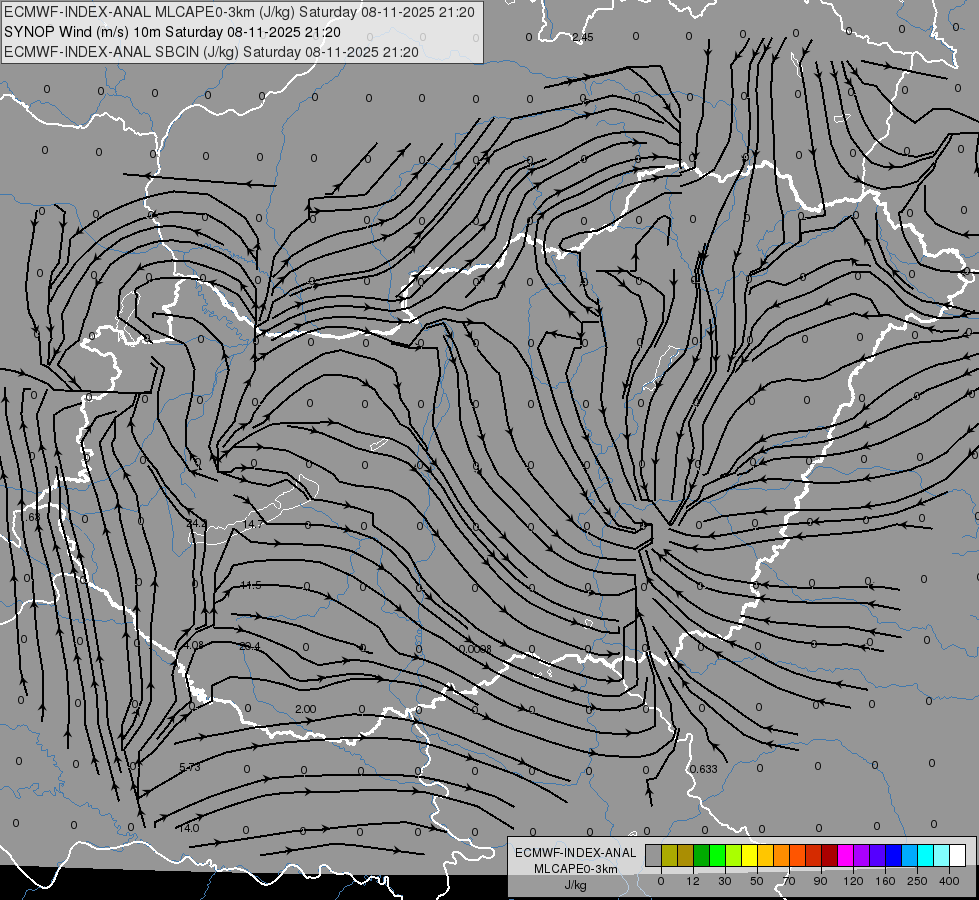This screenshot has height=900, width=979.
Task: Click the pure yellow legend swatch
Action: (750, 855)
